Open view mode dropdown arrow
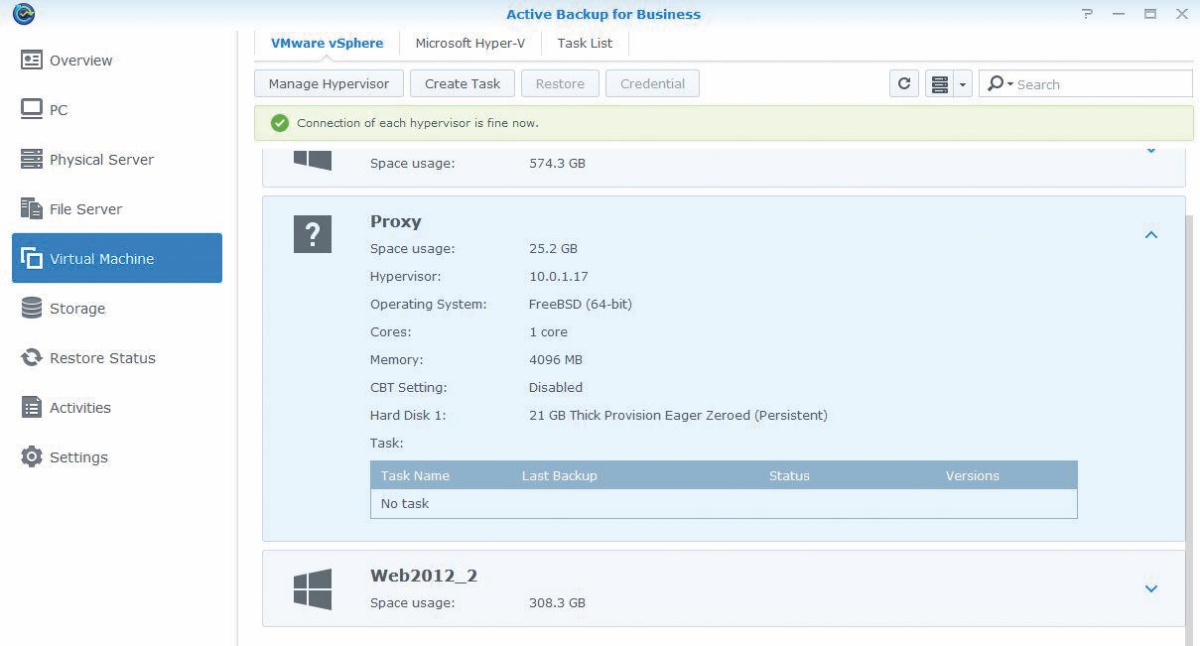Screen dimensions: 1200x646 (x=964, y=84)
